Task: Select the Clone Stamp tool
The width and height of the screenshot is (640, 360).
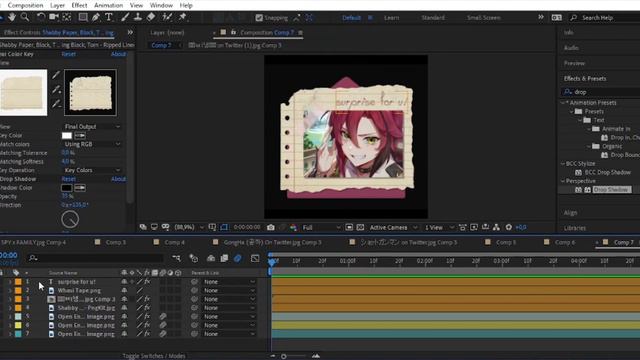Action: point(138,17)
